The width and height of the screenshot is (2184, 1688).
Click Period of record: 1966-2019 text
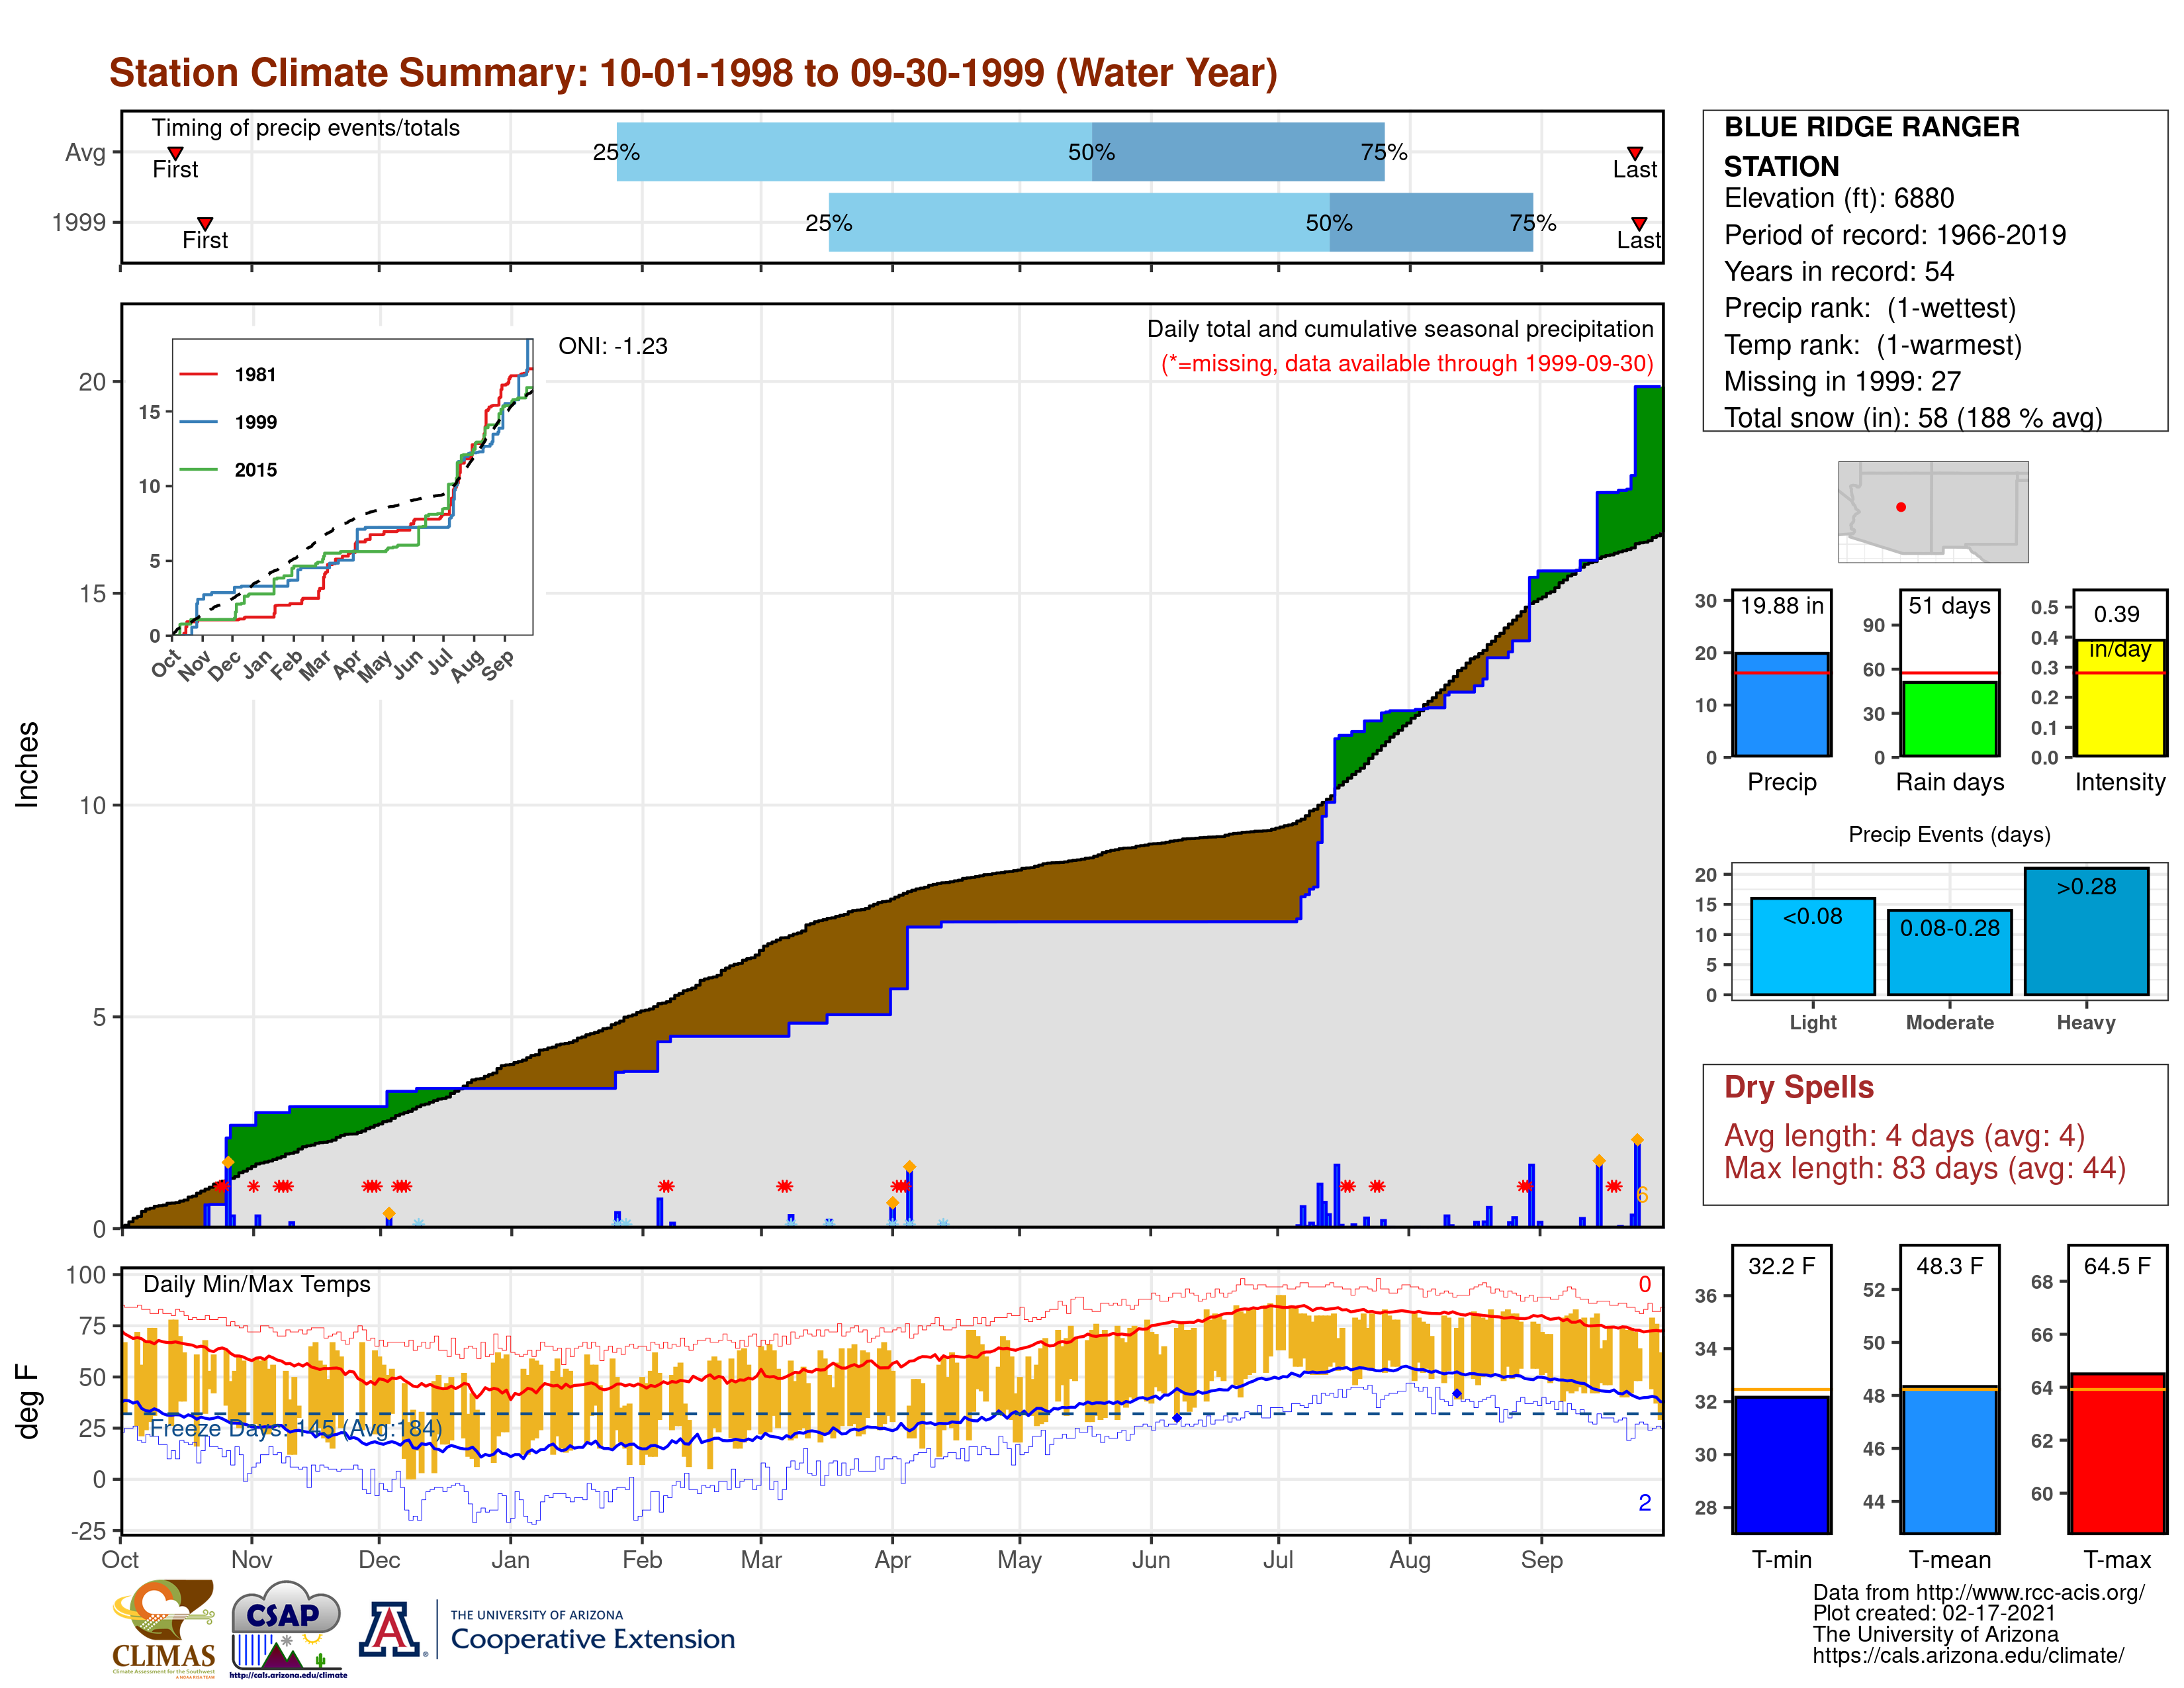tap(1895, 235)
